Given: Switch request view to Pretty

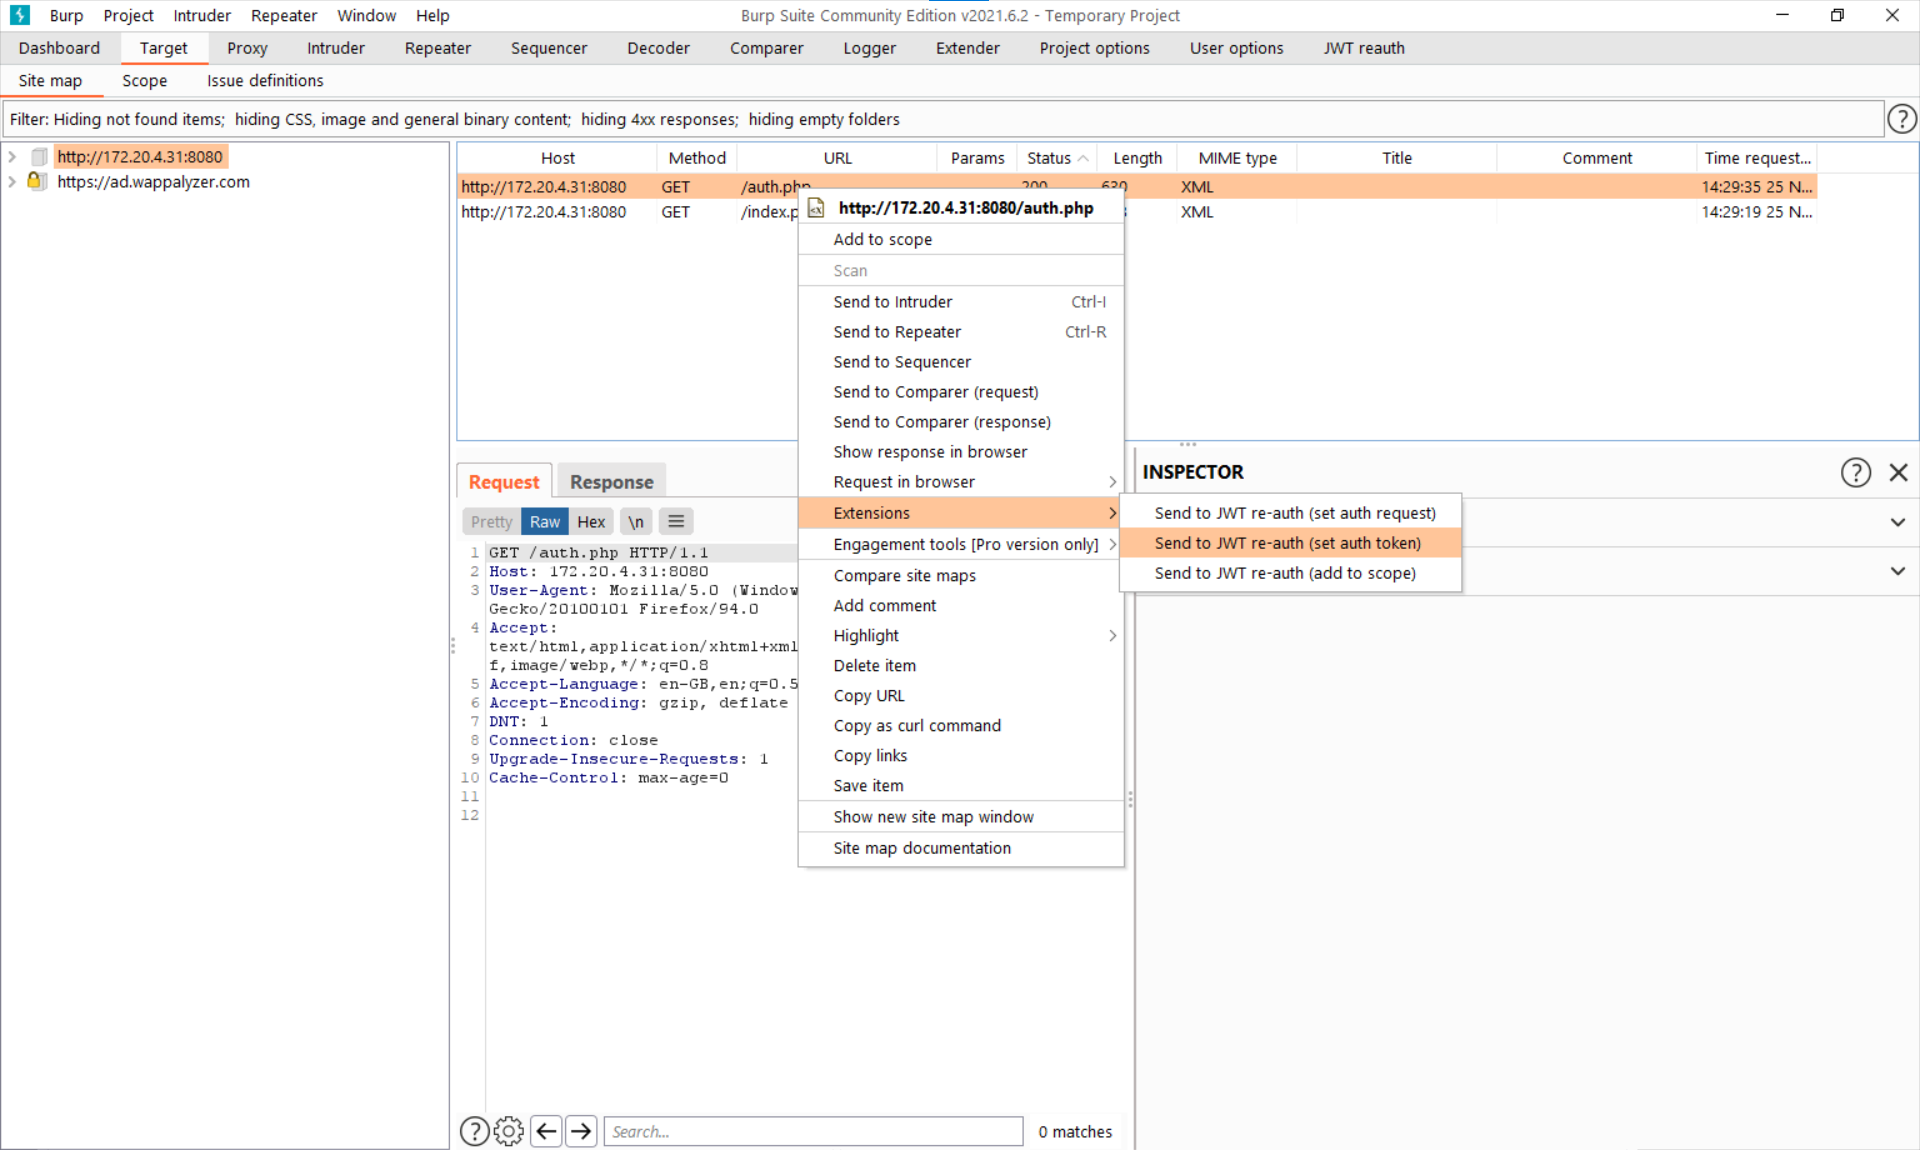Looking at the screenshot, I should click(491, 521).
